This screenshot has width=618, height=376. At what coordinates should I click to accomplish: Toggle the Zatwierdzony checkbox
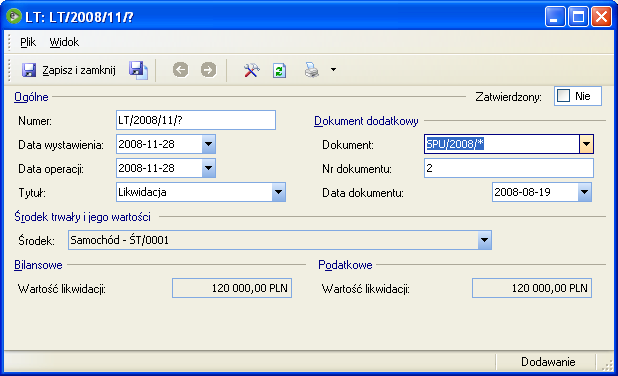coord(564,96)
